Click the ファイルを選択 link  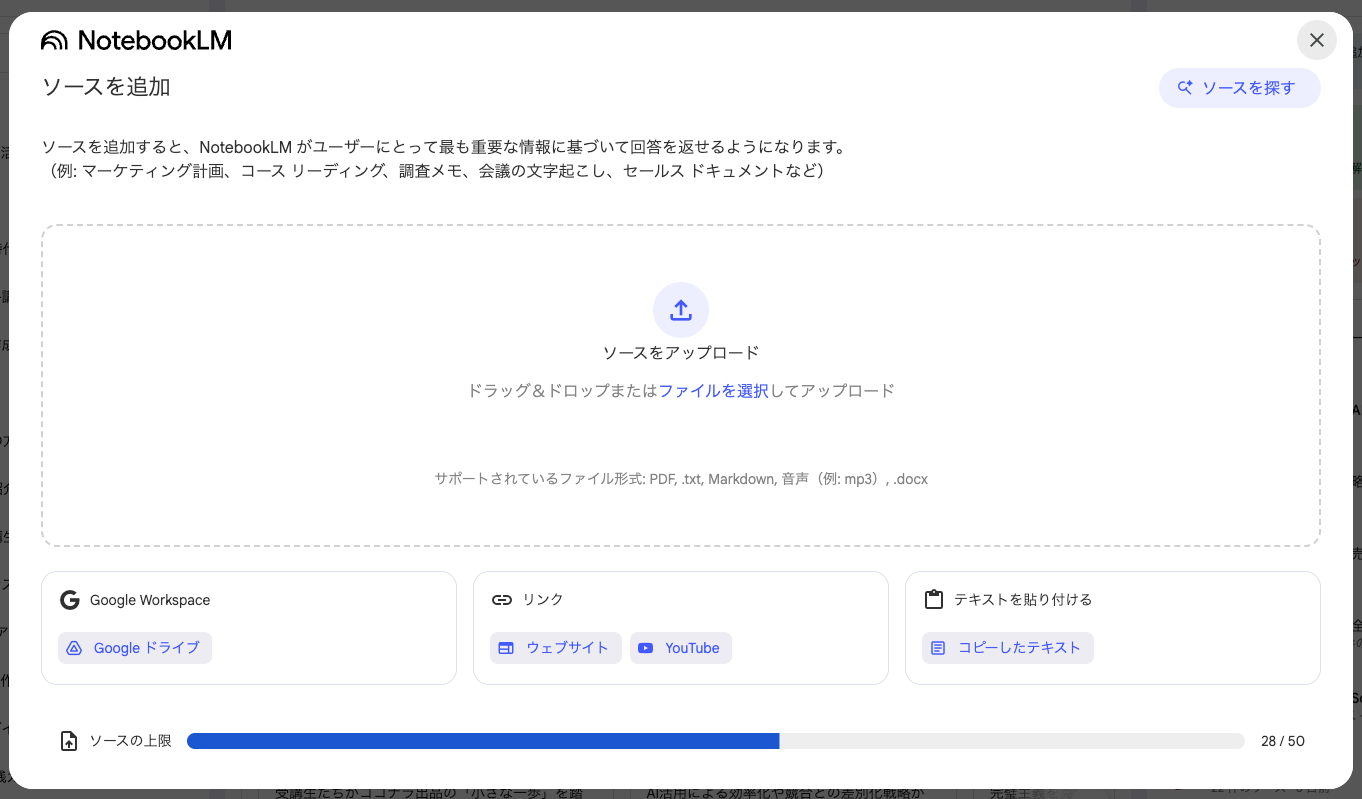coord(714,391)
